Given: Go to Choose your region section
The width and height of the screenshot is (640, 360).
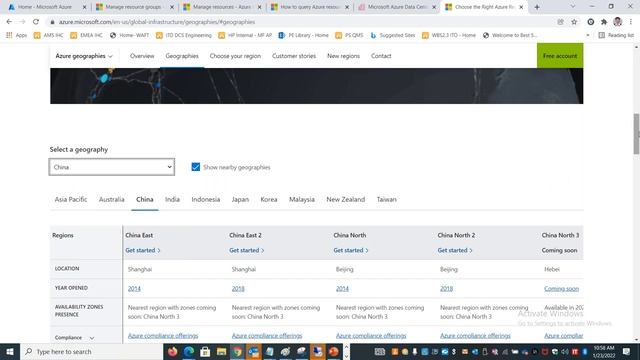Looking at the screenshot, I should pyautogui.click(x=235, y=56).
